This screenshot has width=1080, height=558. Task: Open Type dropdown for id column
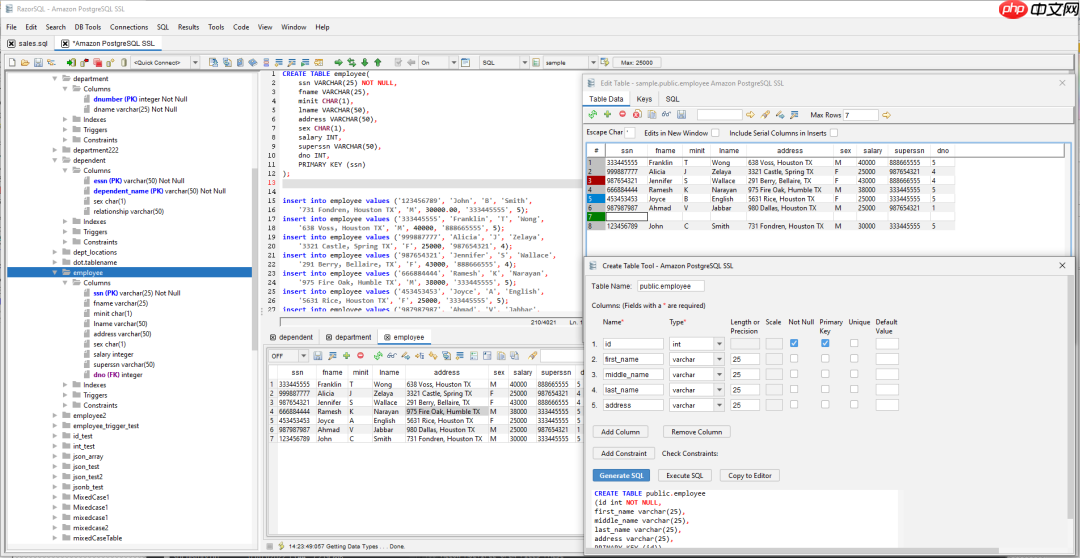[720, 343]
